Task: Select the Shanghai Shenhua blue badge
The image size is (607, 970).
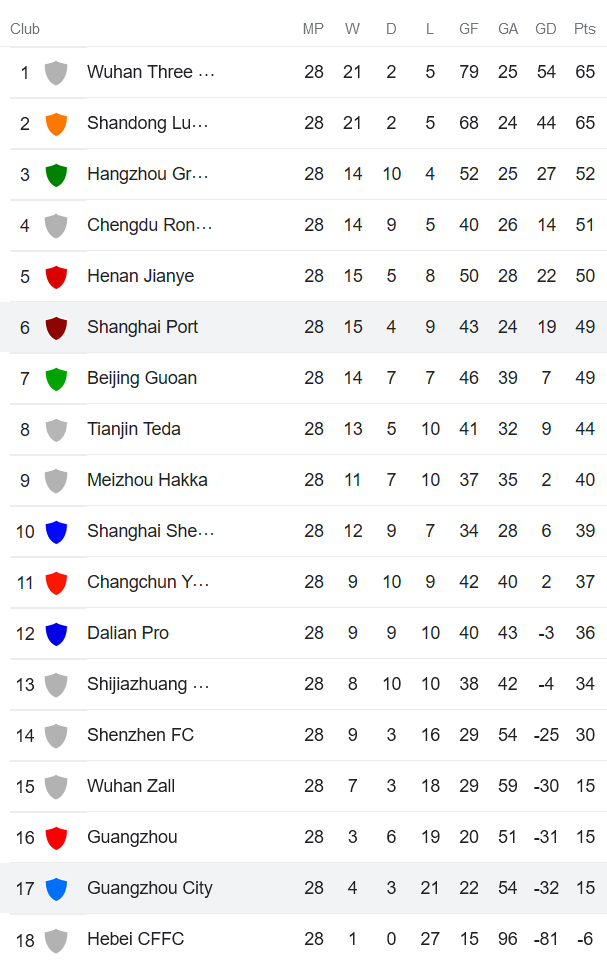Action: (x=56, y=531)
